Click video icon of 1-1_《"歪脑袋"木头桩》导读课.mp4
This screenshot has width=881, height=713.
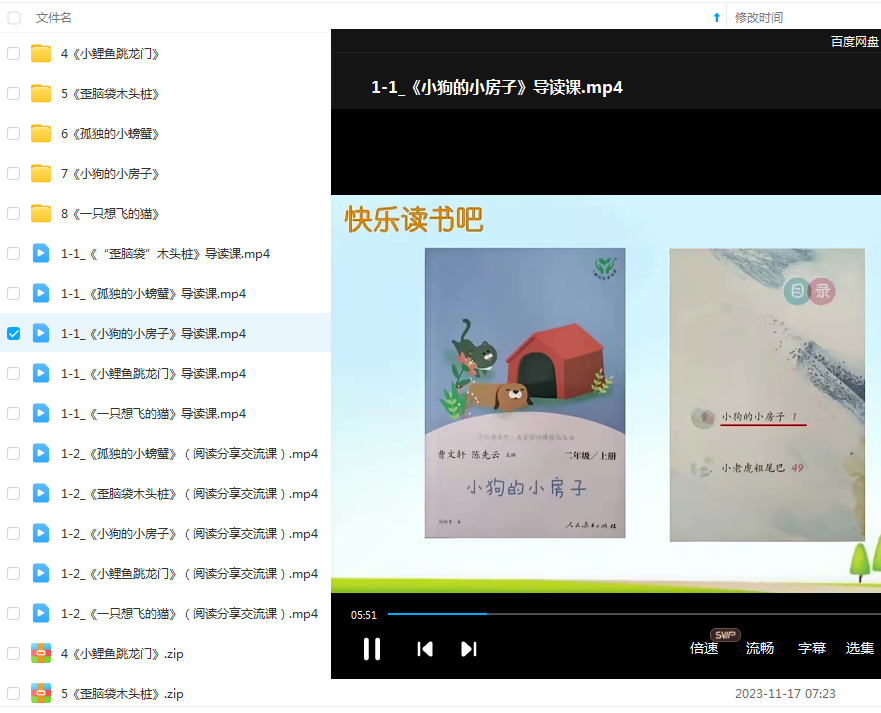pyautogui.click(x=40, y=253)
